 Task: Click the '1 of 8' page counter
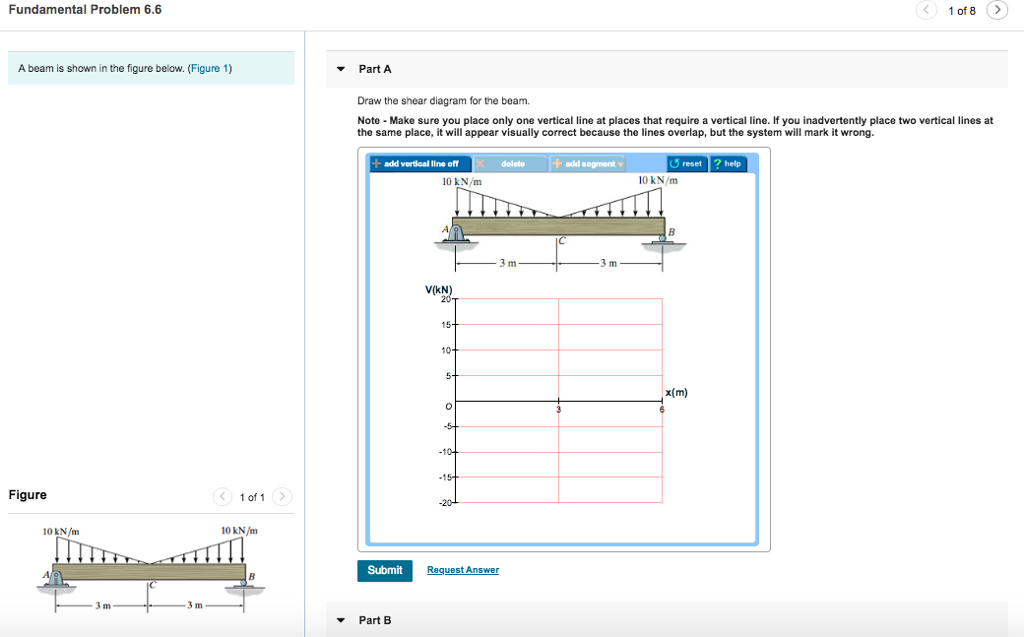(x=961, y=10)
